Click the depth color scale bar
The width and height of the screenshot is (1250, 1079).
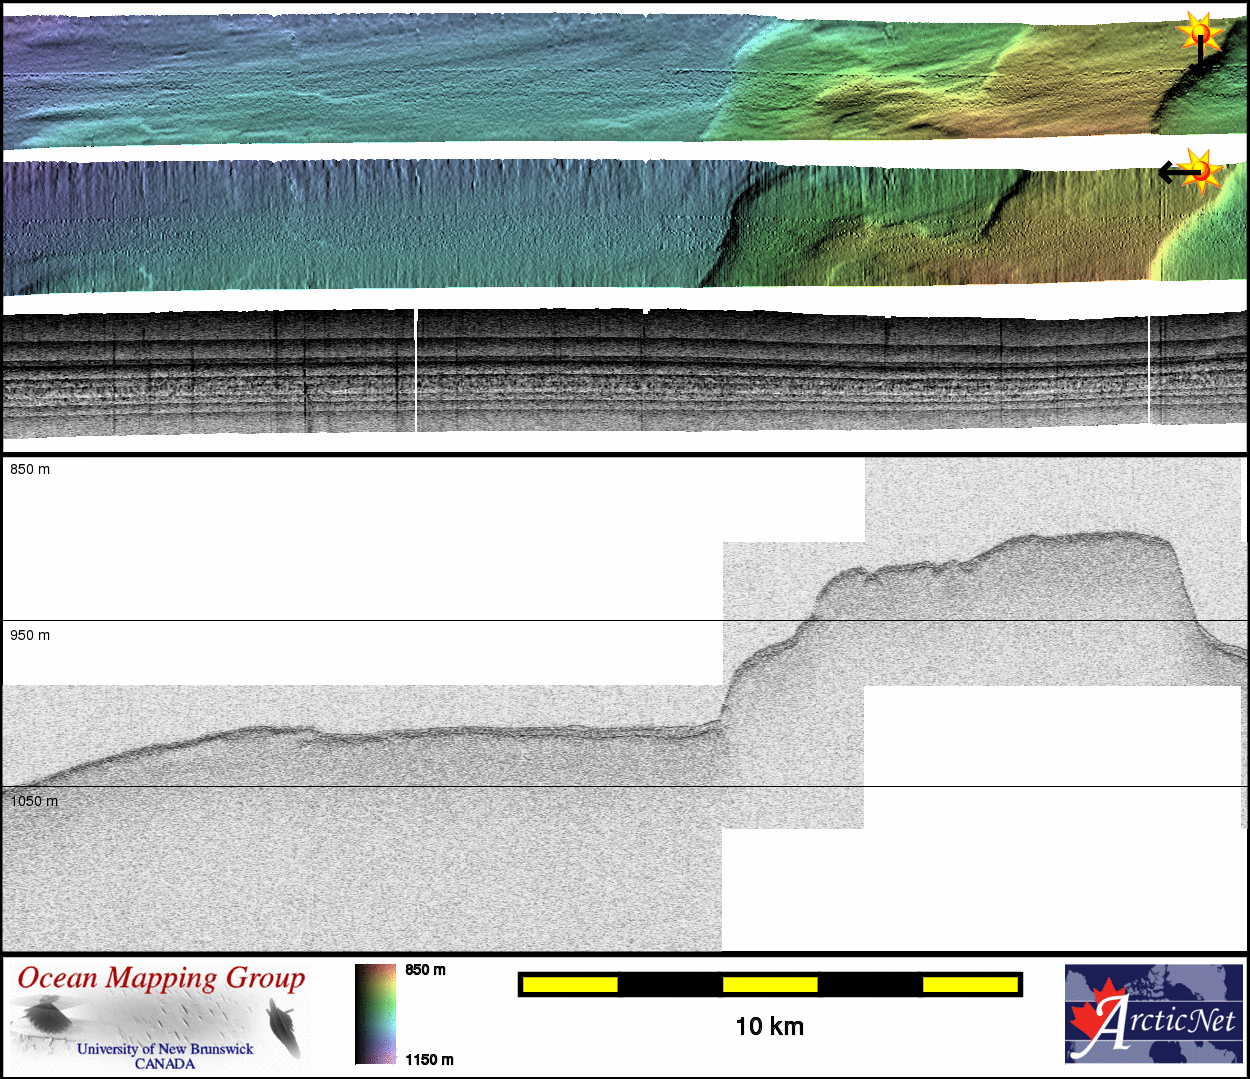click(375, 1013)
